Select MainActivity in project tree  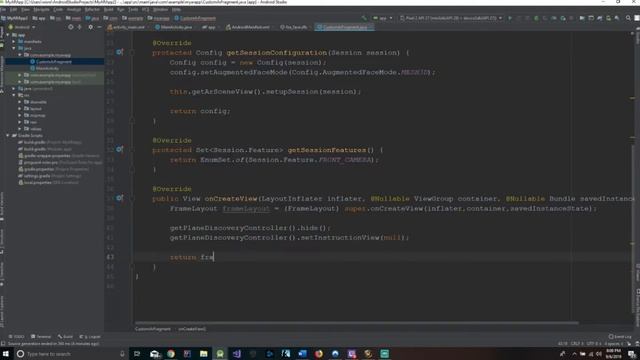pyautogui.click(x=47, y=68)
